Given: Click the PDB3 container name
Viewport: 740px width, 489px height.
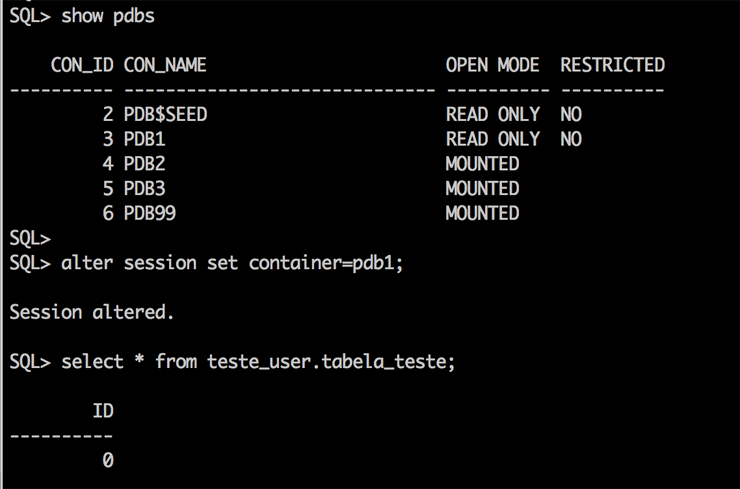Looking at the screenshot, I should [x=146, y=188].
